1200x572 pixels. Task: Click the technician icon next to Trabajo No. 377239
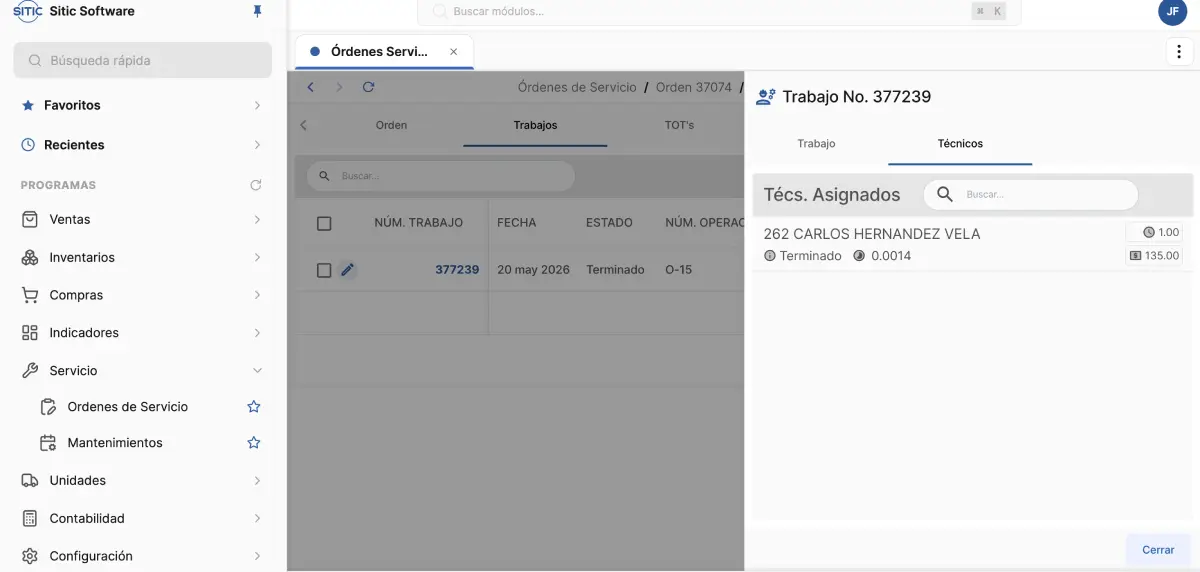(x=766, y=97)
